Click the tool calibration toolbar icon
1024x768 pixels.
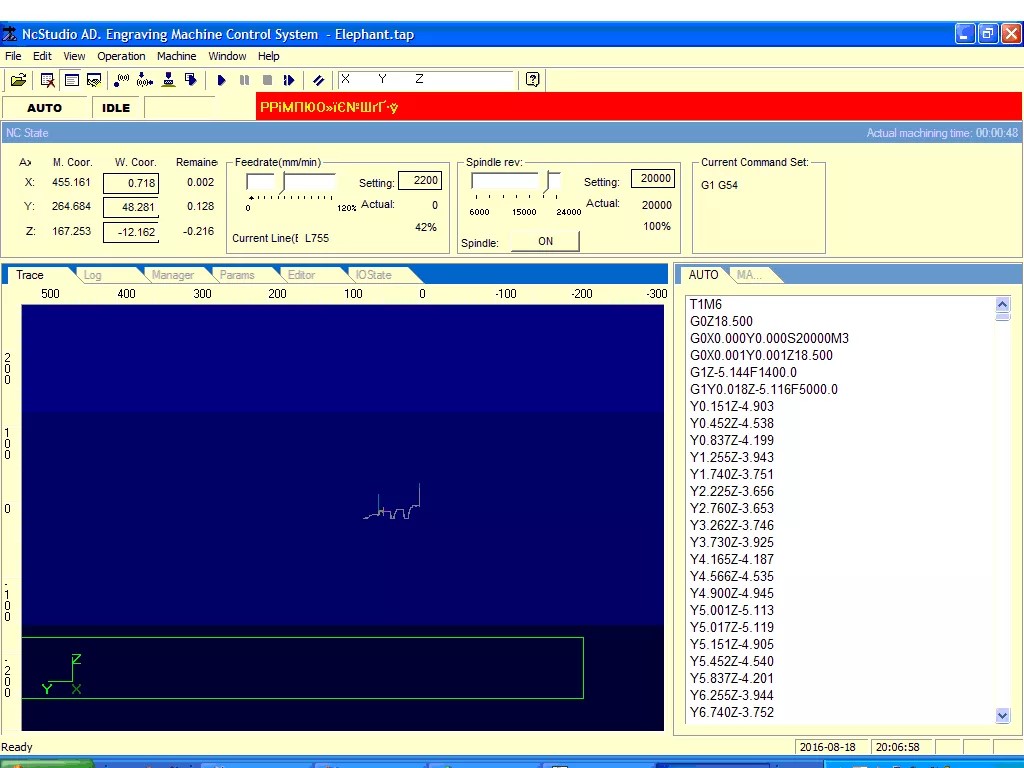[x=168, y=80]
